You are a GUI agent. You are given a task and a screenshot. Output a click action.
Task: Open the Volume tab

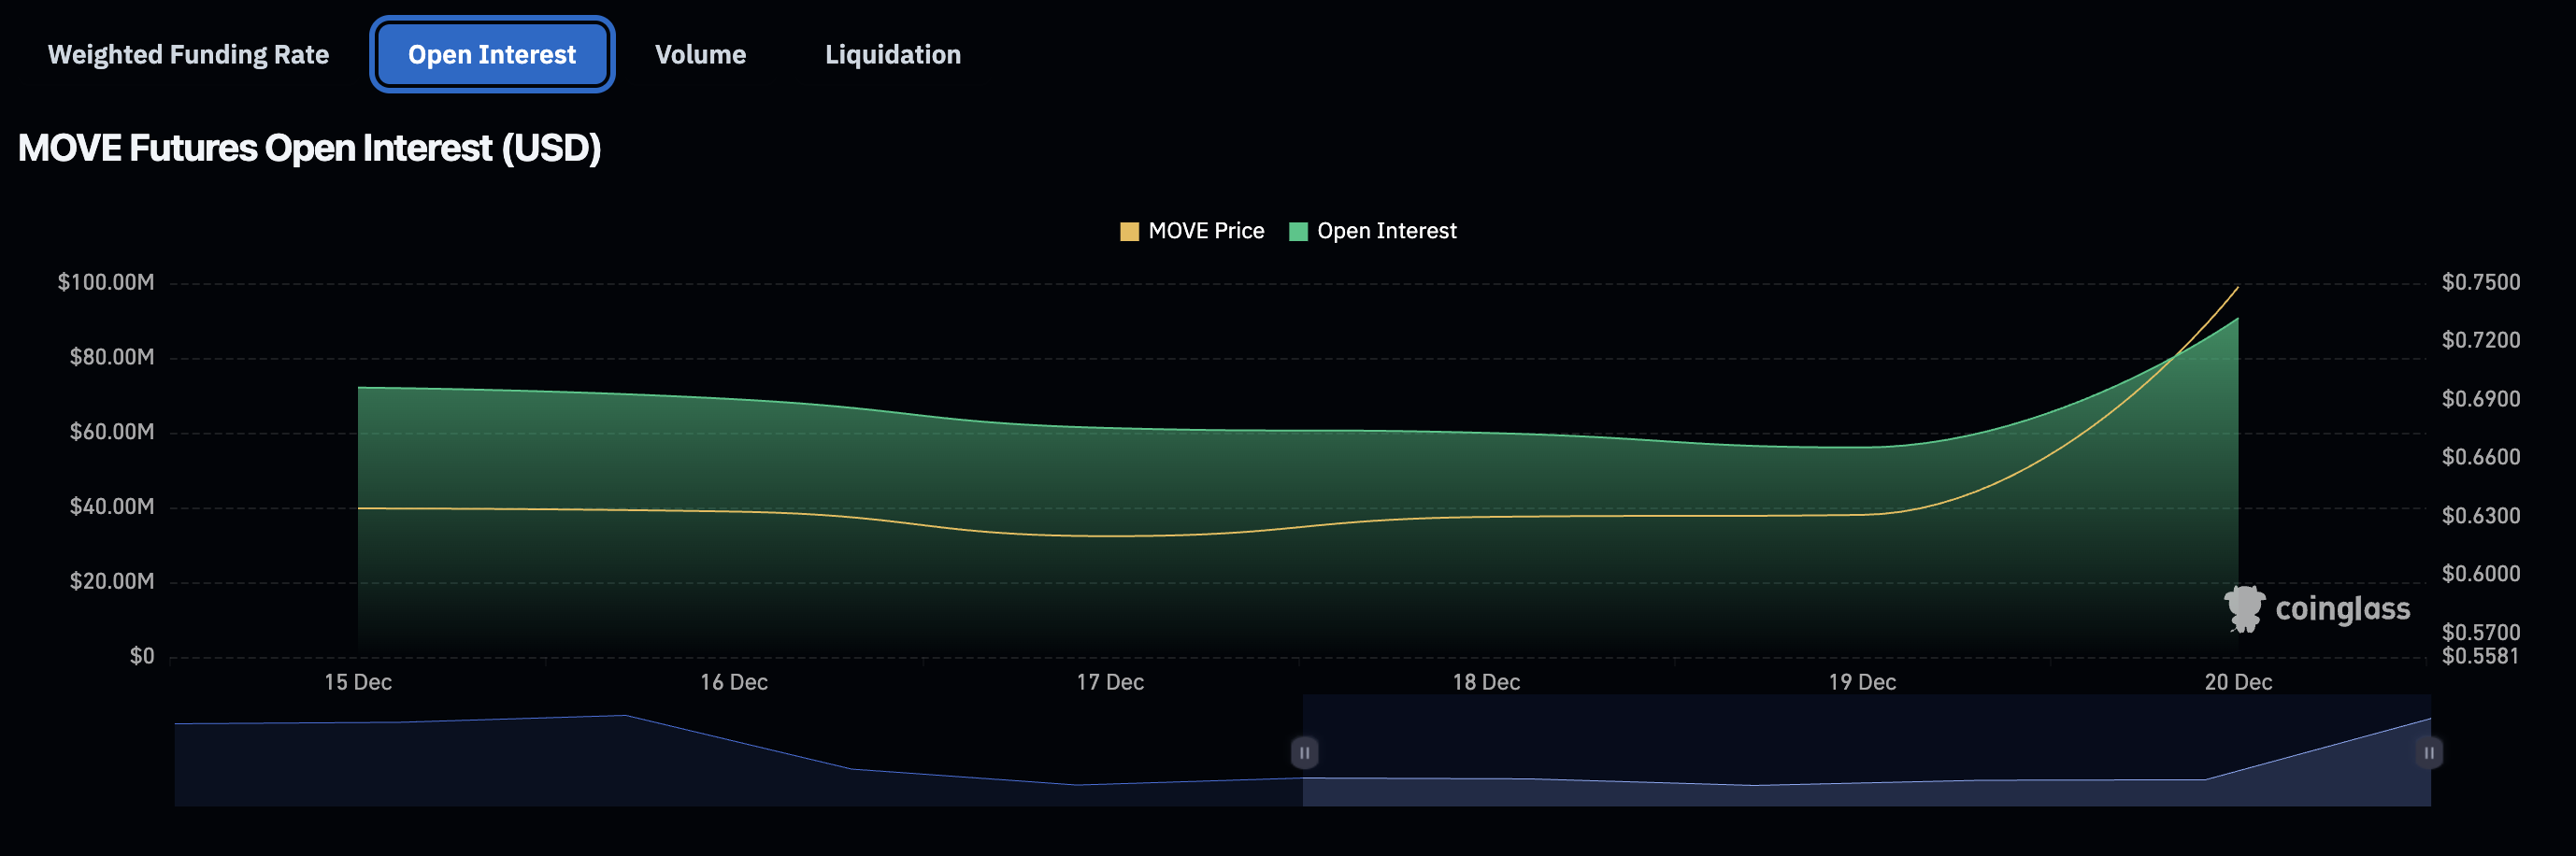tap(700, 54)
